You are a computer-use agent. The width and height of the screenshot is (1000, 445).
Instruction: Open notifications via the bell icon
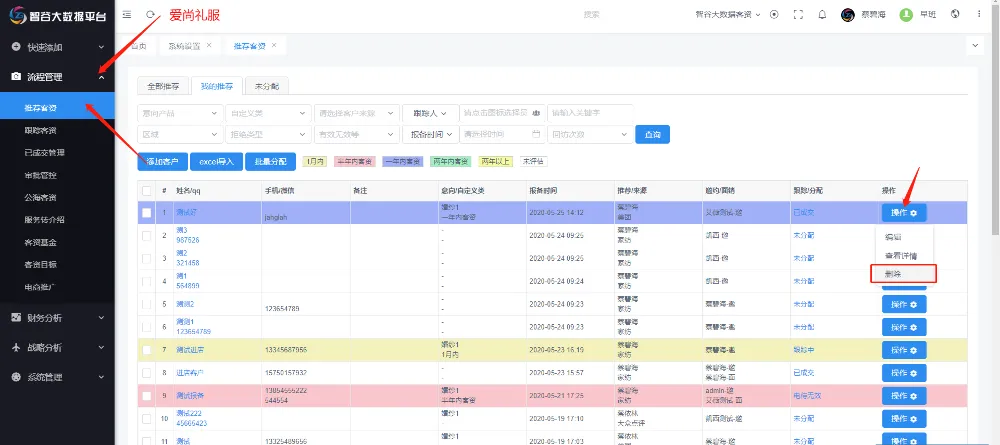coord(822,15)
